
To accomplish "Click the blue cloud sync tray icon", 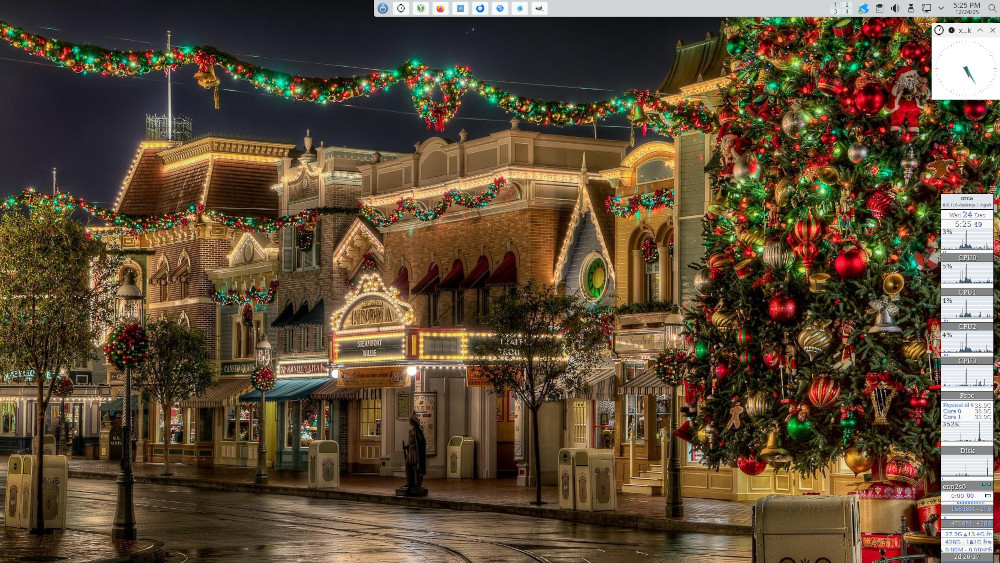I will (x=863, y=8).
